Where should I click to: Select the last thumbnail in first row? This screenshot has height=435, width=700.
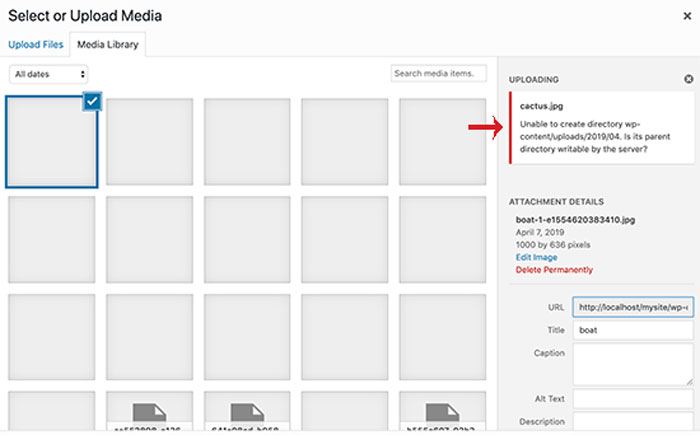(x=443, y=142)
